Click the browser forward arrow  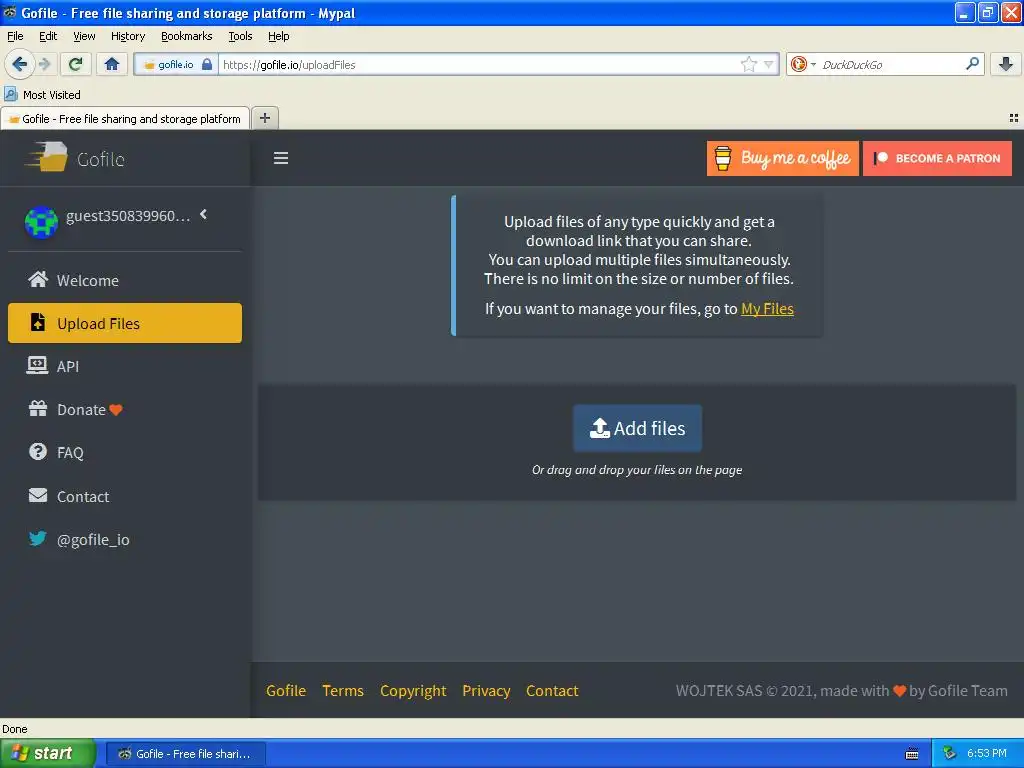pyautogui.click(x=44, y=64)
